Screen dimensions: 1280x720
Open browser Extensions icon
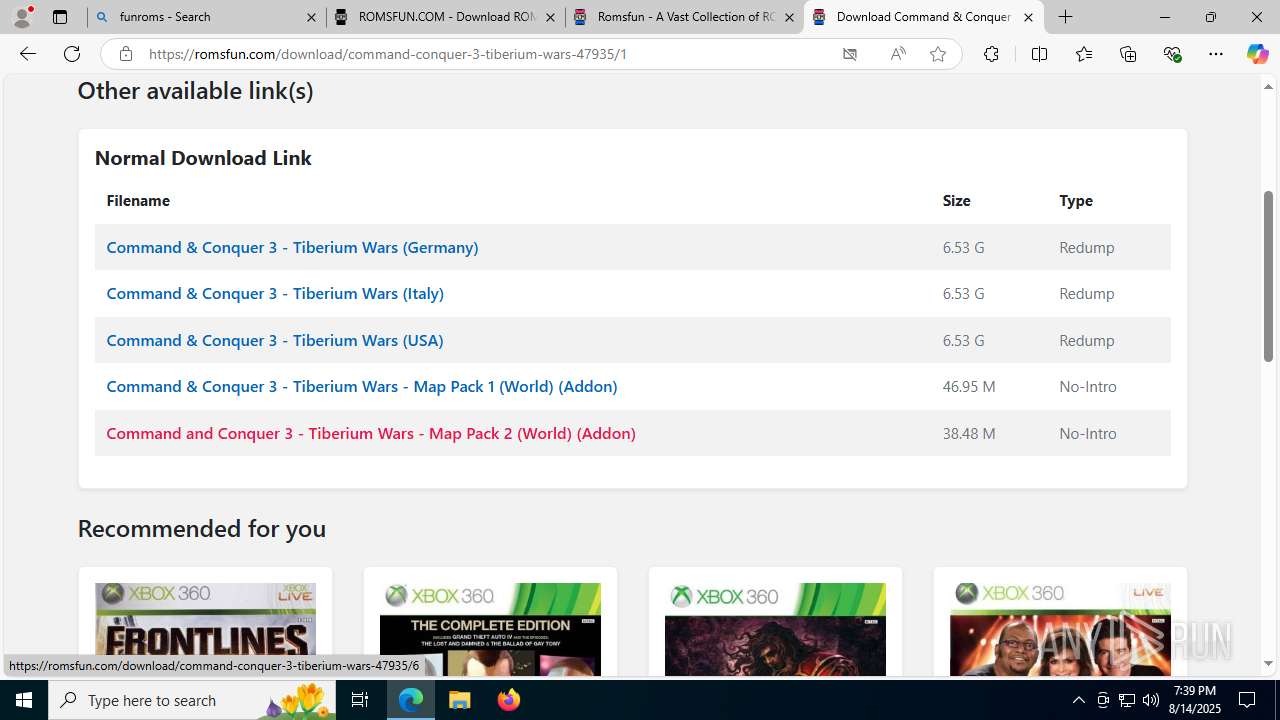(991, 54)
